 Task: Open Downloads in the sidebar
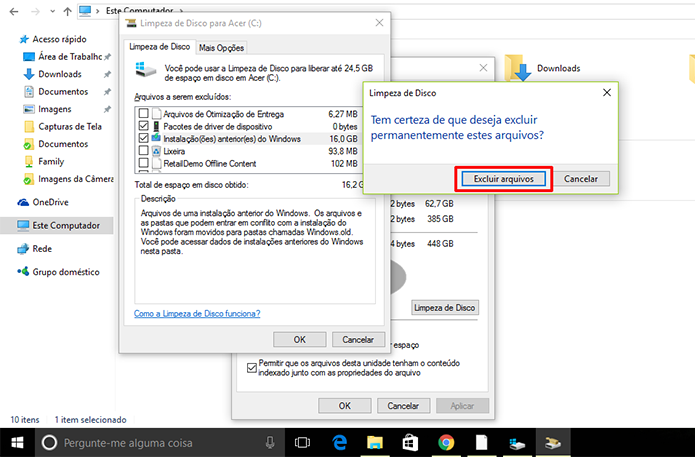tap(60, 74)
